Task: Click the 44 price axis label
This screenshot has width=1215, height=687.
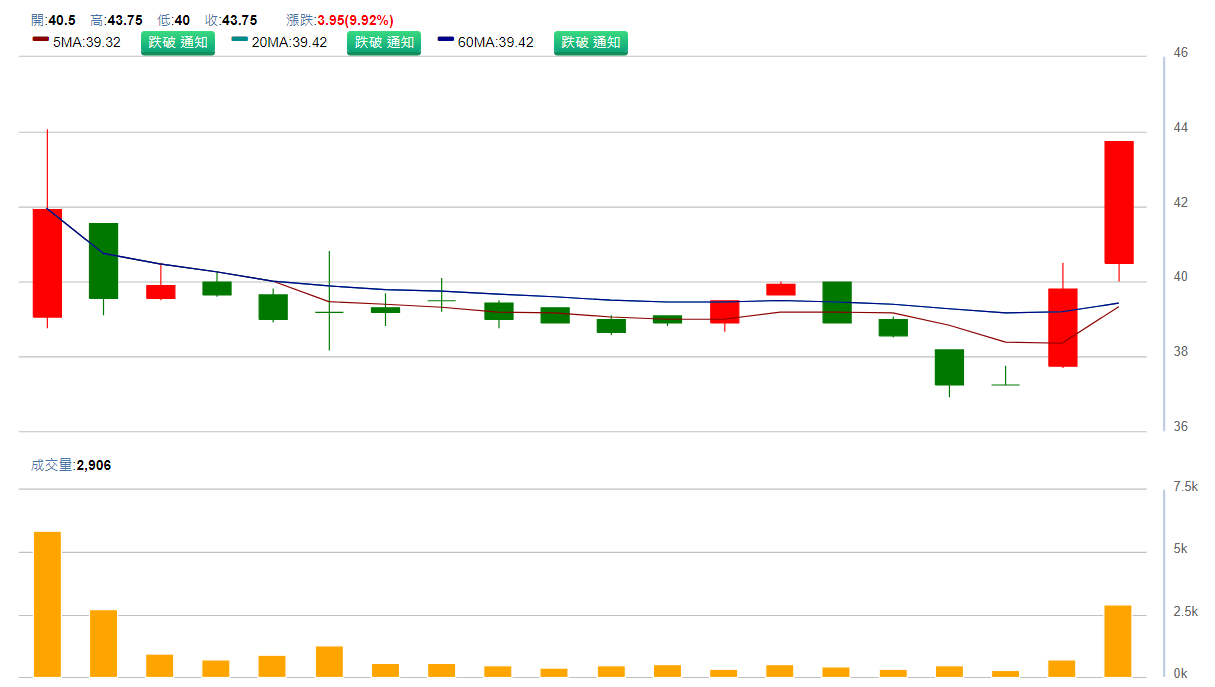Action: 1180,127
